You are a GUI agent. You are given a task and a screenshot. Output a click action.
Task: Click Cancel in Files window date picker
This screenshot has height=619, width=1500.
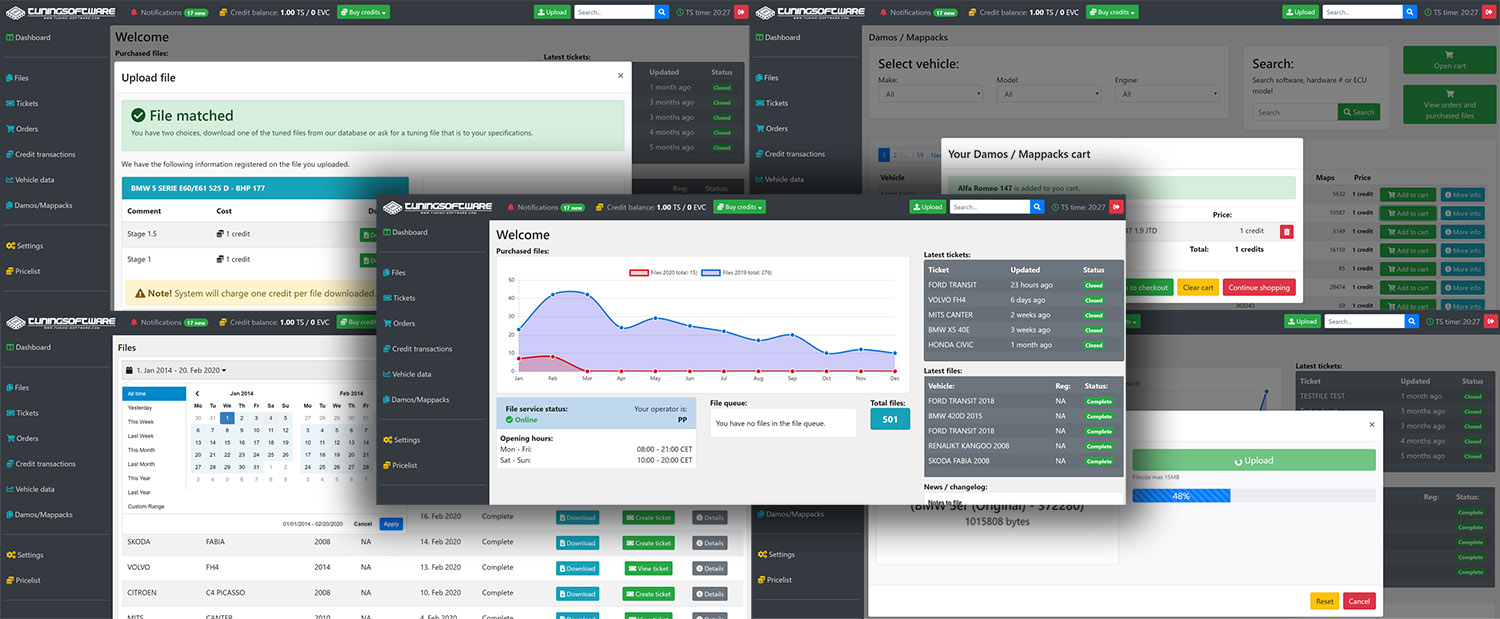pyautogui.click(x=363, y=524)
